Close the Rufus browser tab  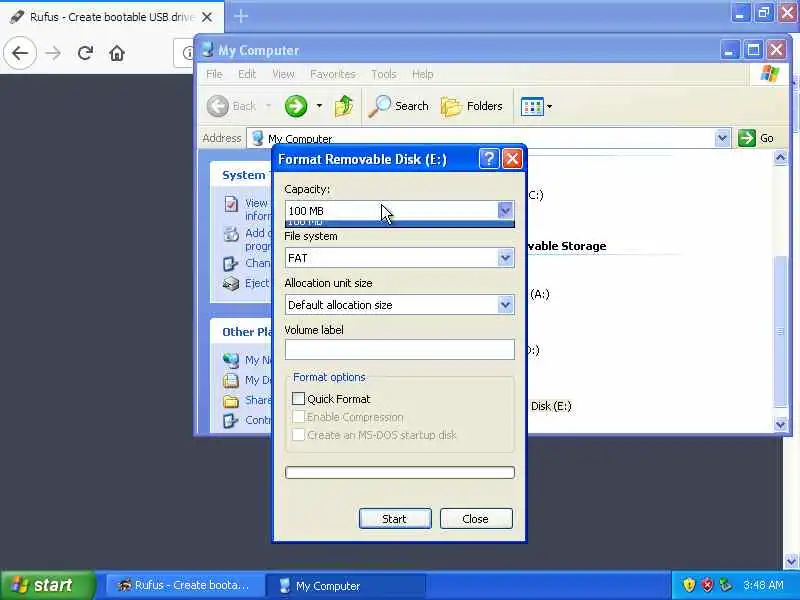207,17
